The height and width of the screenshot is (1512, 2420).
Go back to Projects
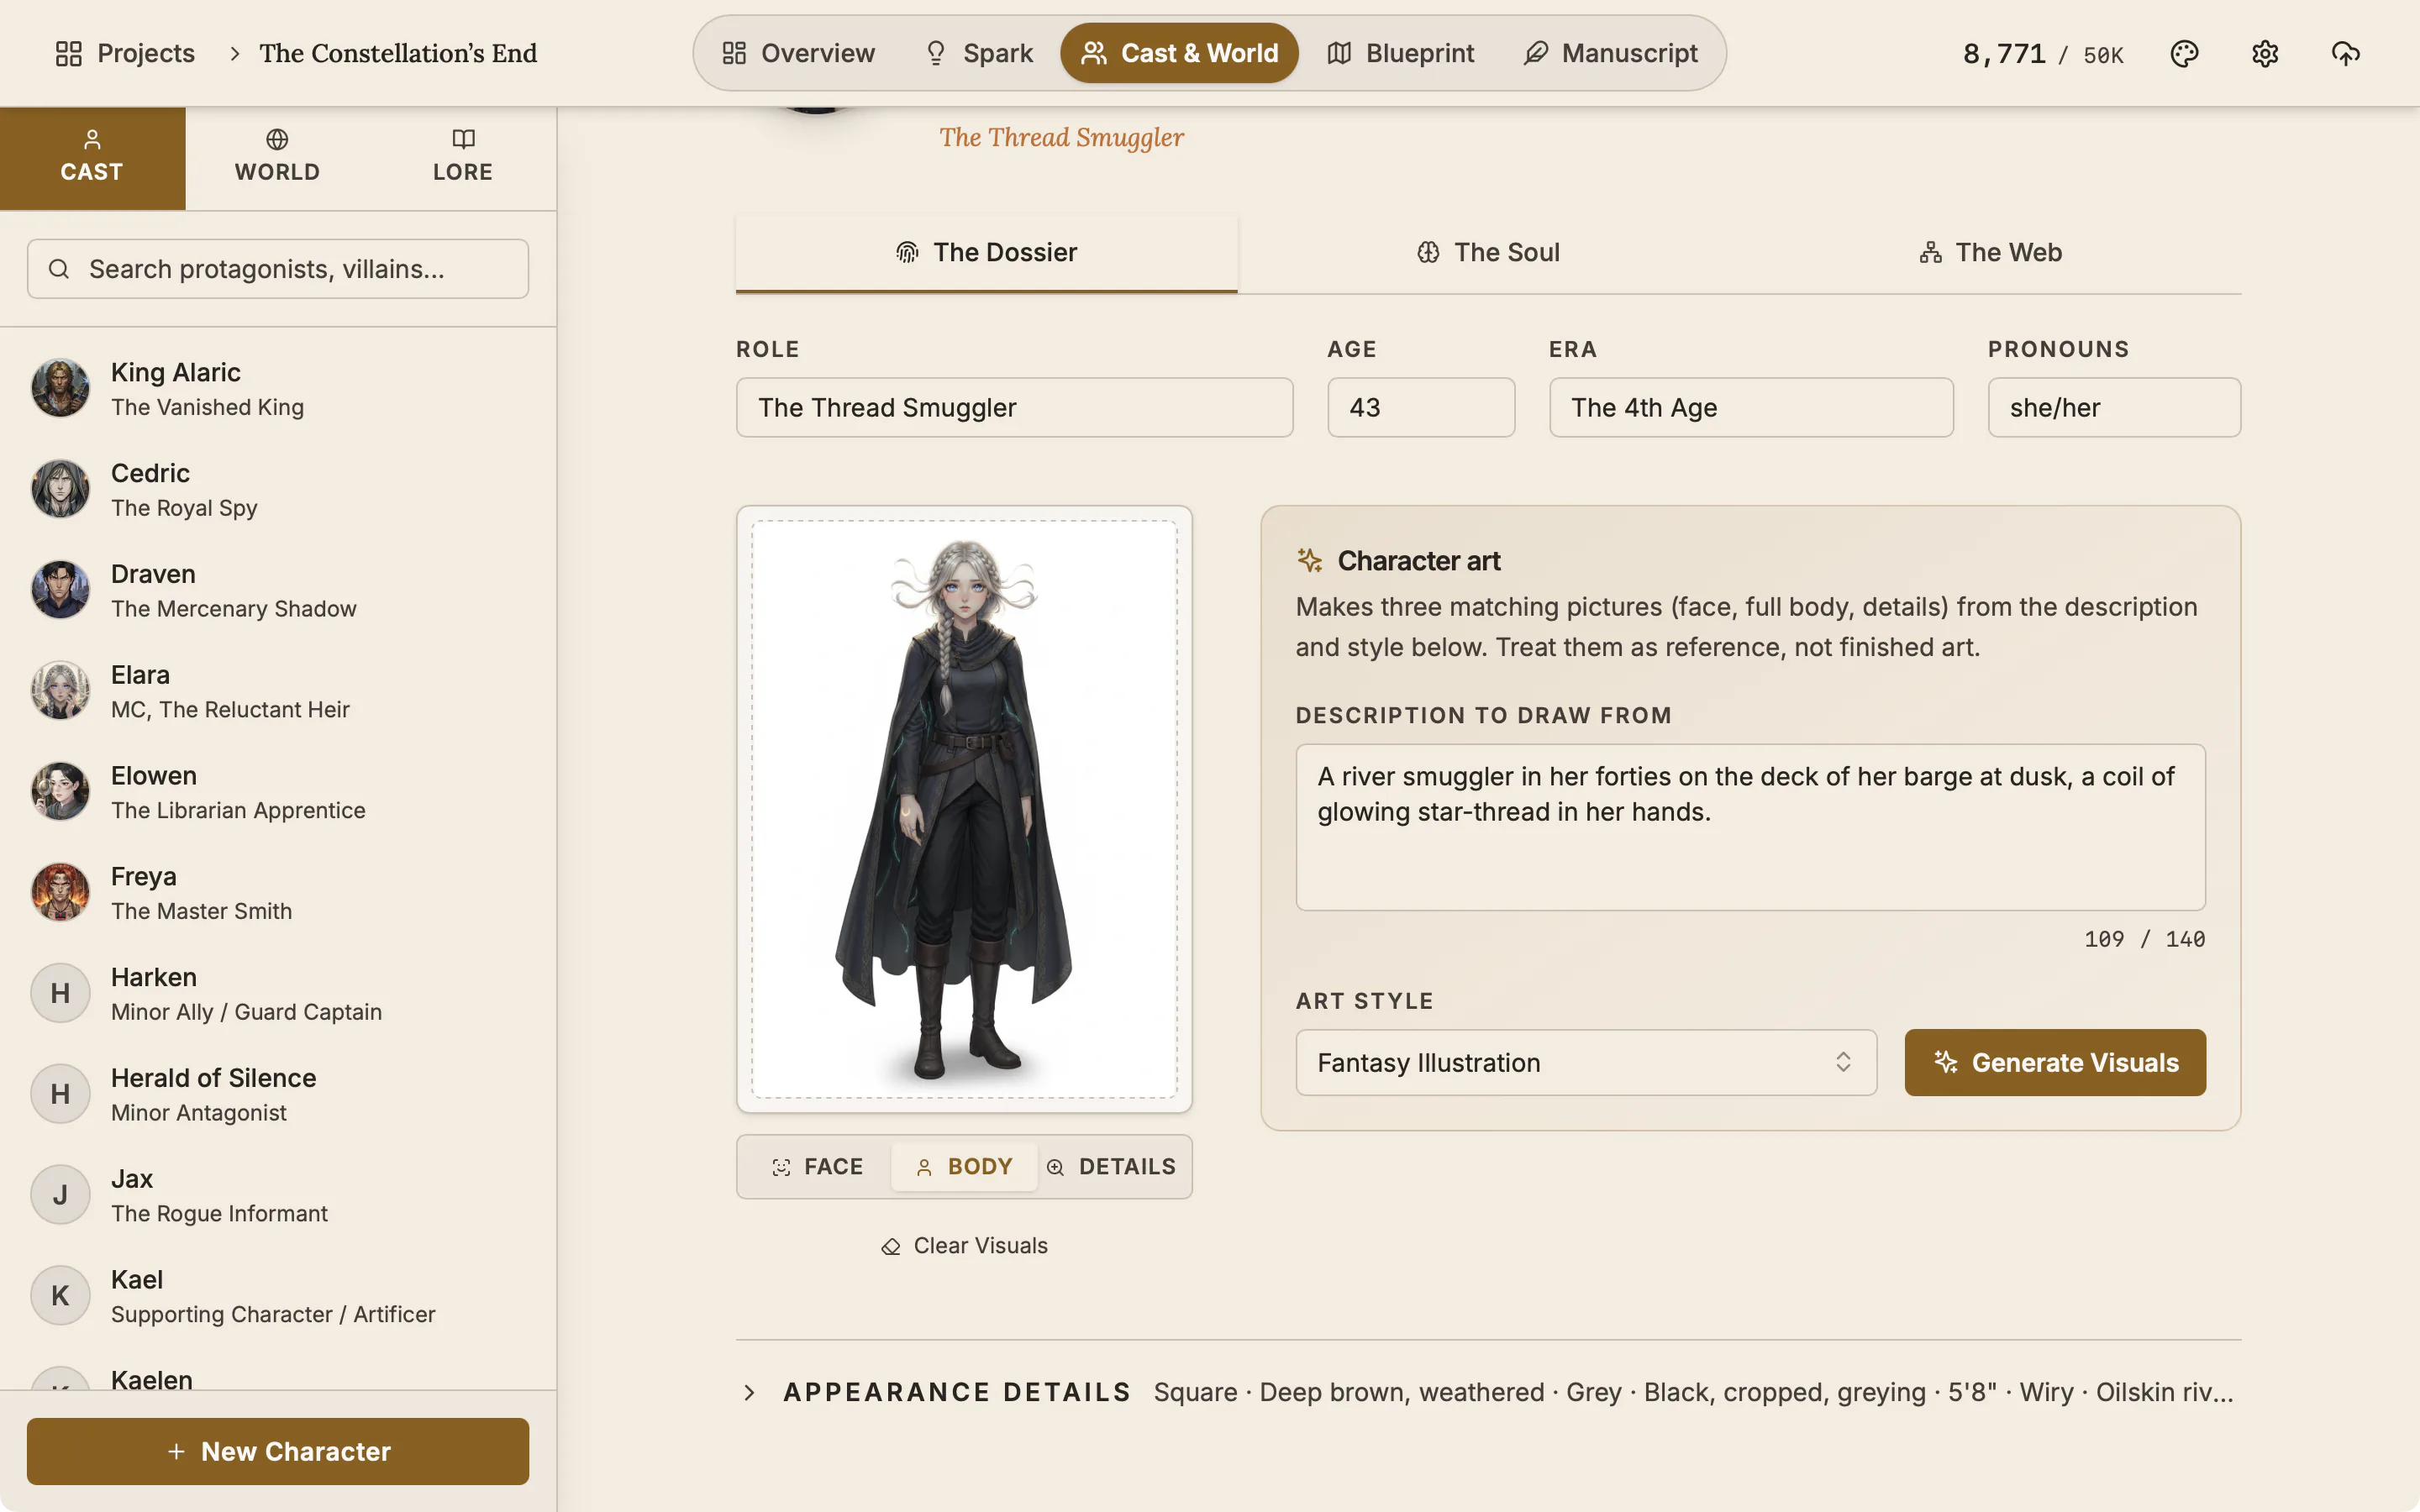pyautogui.click(x=125, y=53)
